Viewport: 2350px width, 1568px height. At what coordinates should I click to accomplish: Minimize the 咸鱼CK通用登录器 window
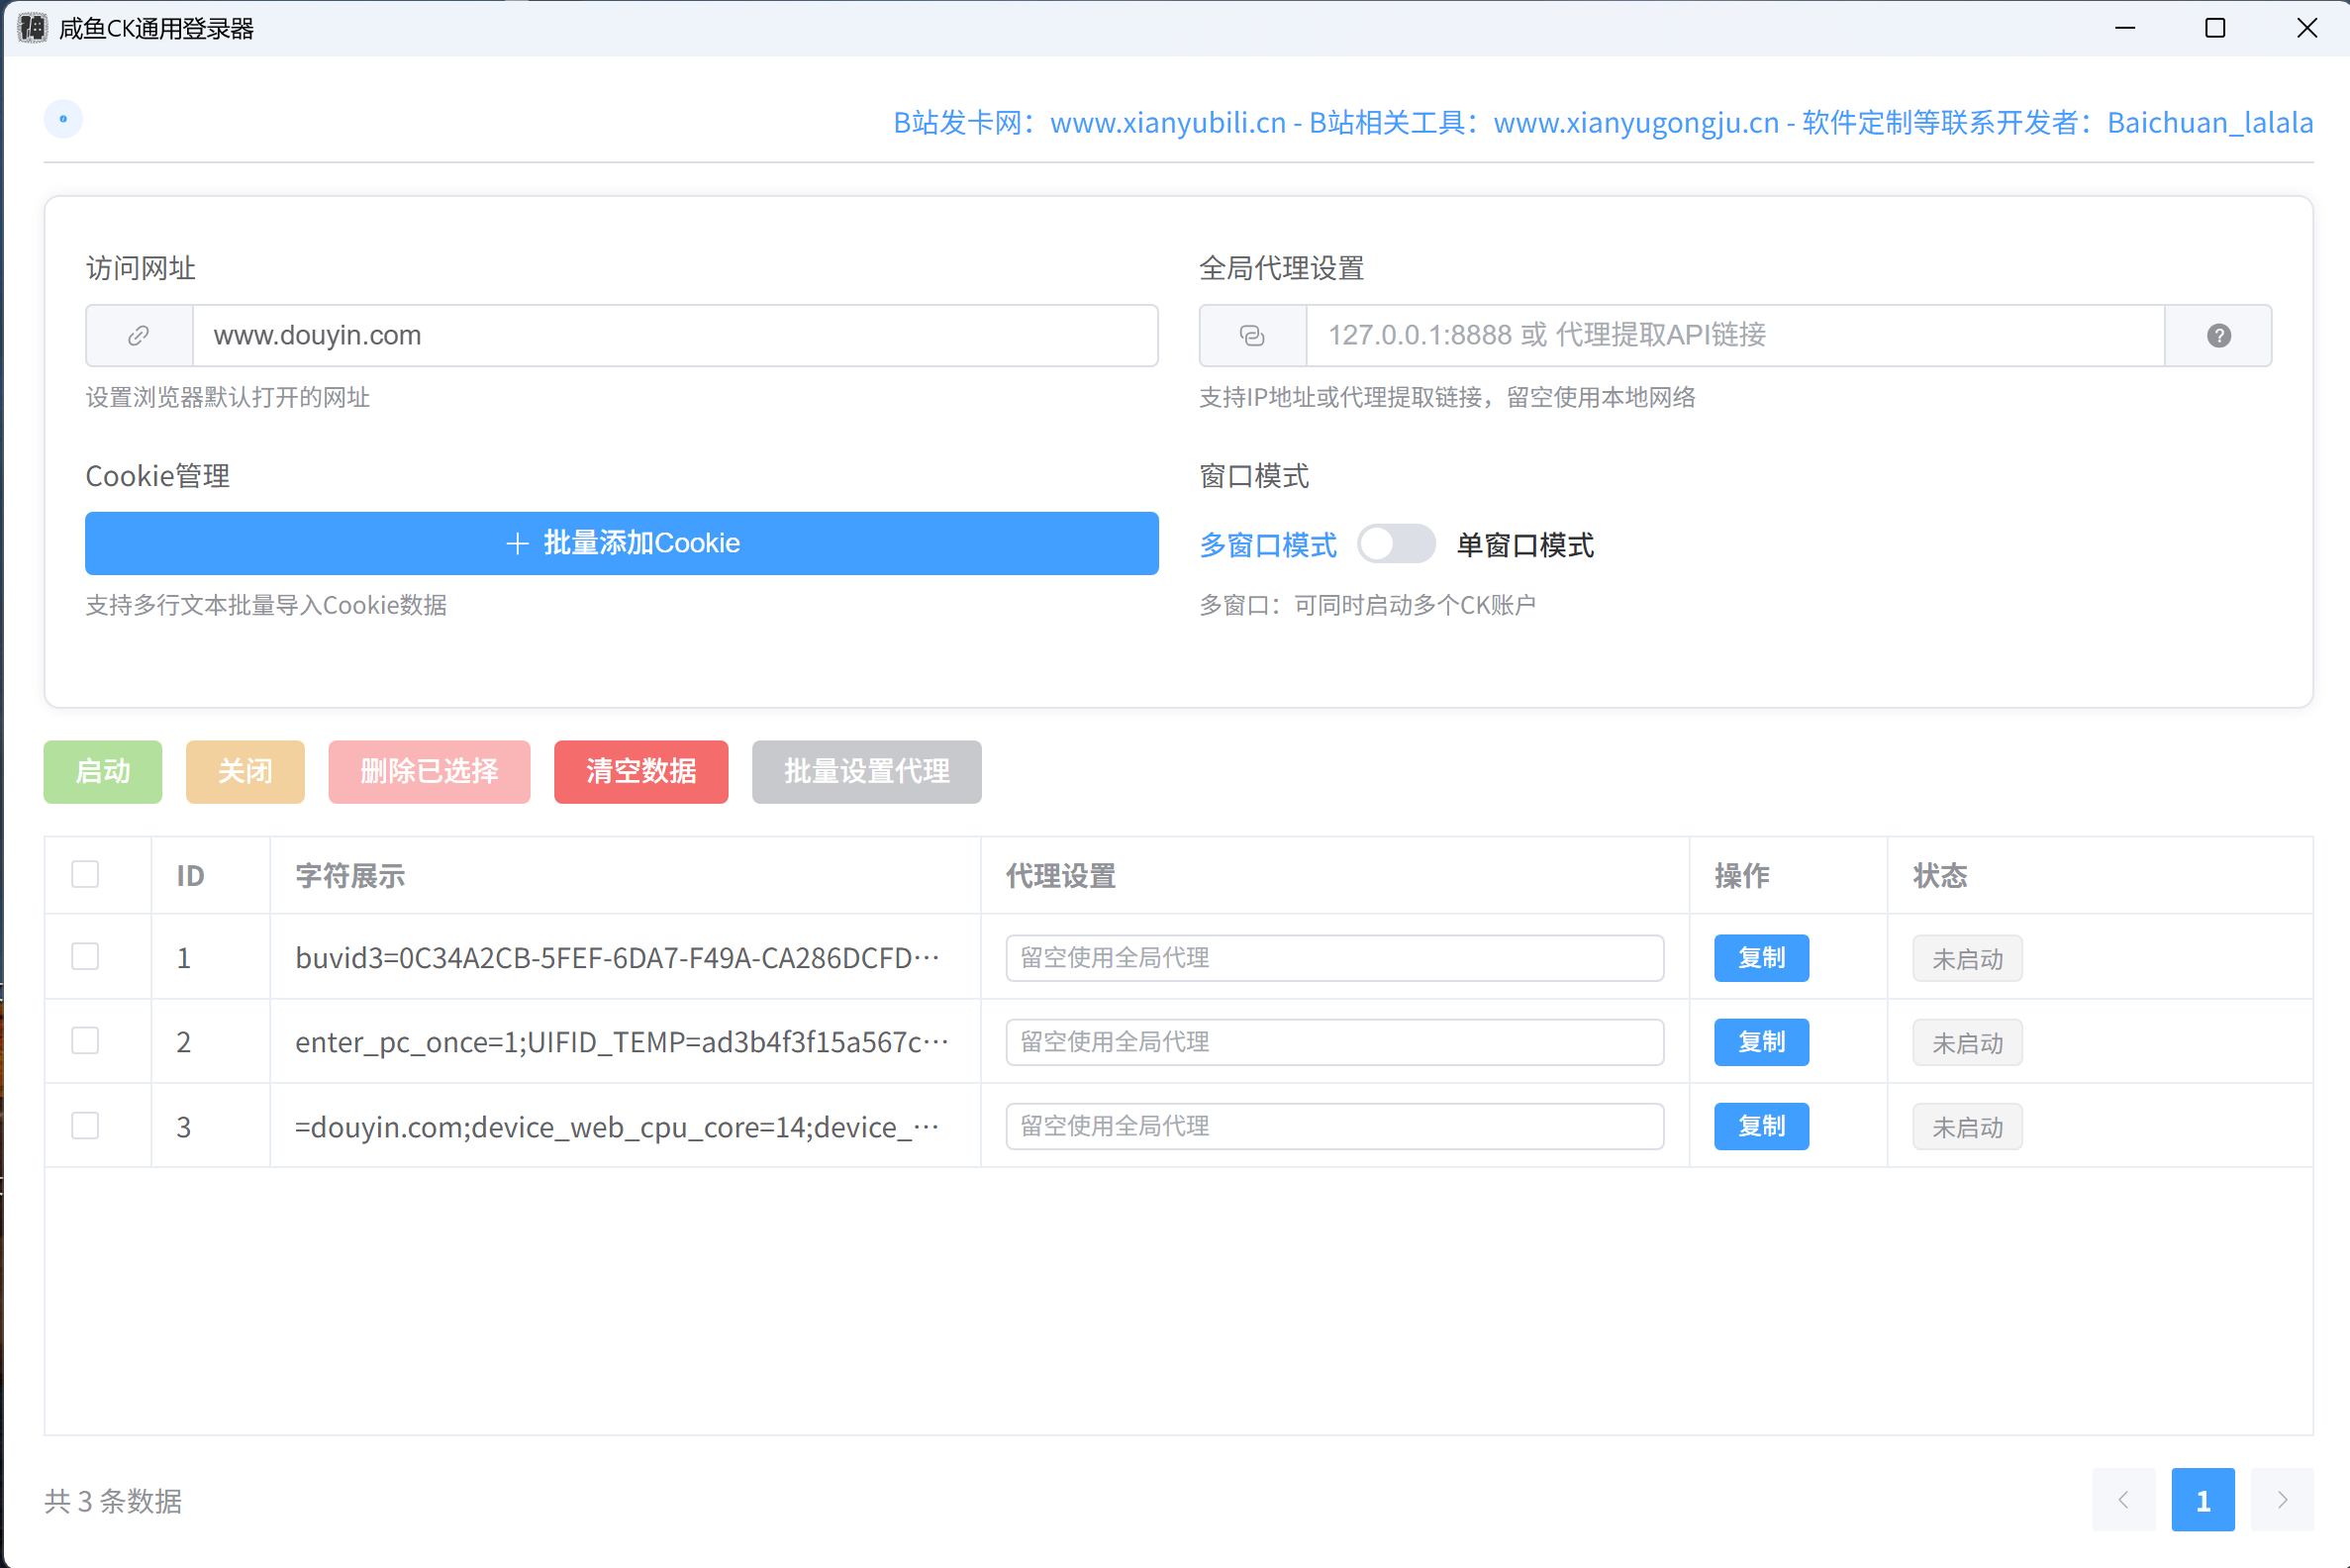[2125, 28]
